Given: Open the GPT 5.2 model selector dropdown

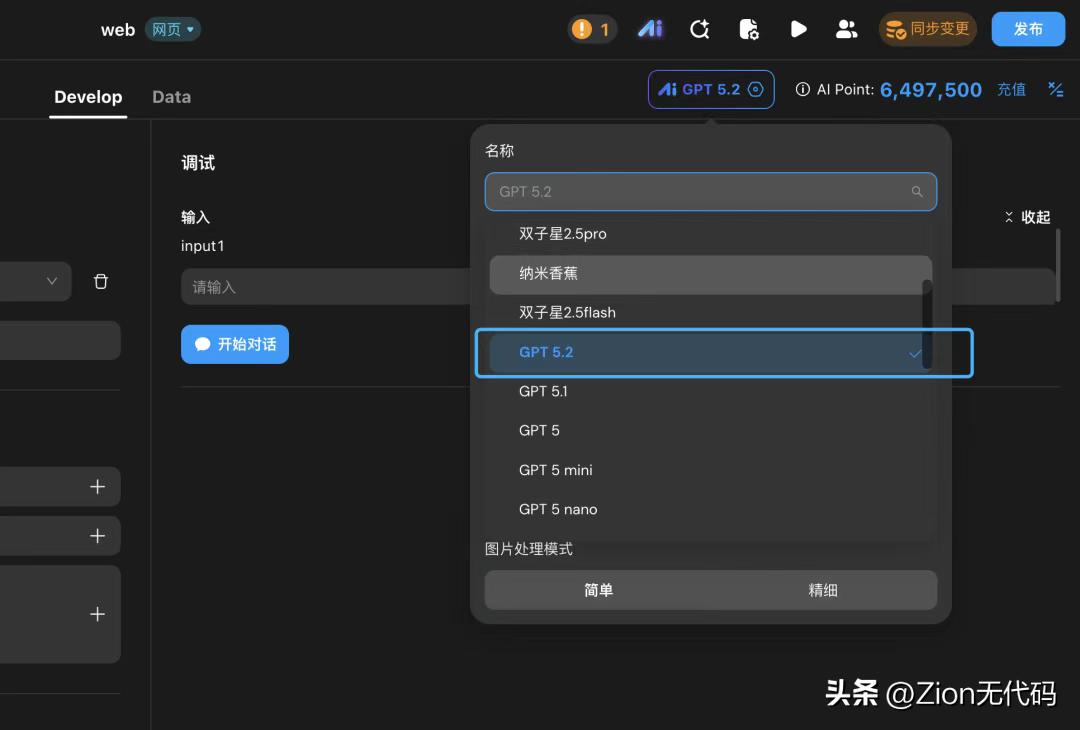Looking at the screenshot, I should 711,89.
